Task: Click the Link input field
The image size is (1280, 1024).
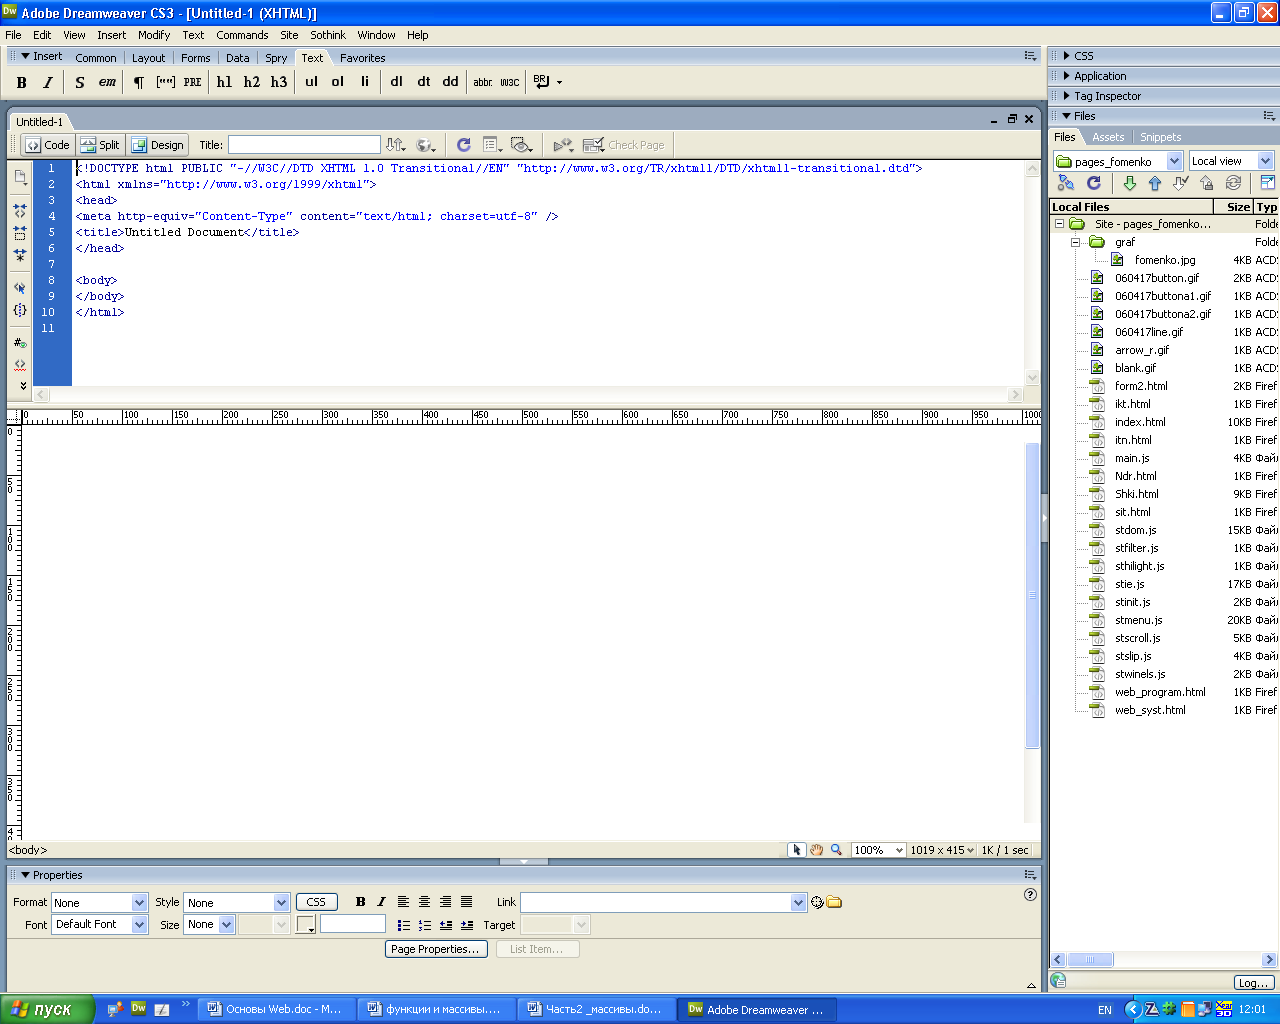Action: coord(663,902)
